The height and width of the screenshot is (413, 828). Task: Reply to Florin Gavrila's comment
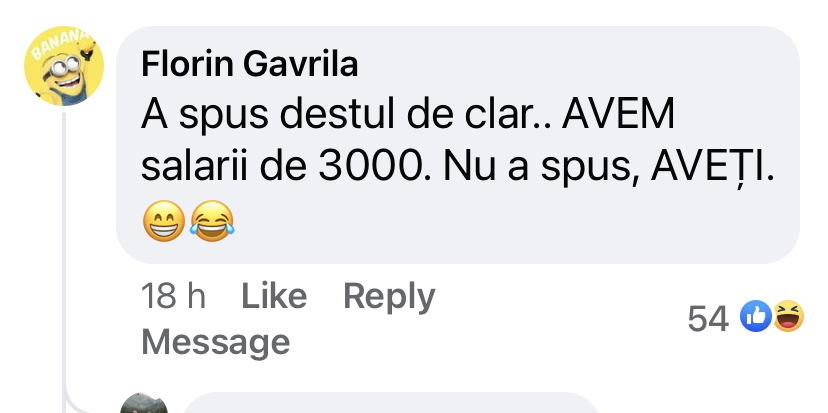389,297
